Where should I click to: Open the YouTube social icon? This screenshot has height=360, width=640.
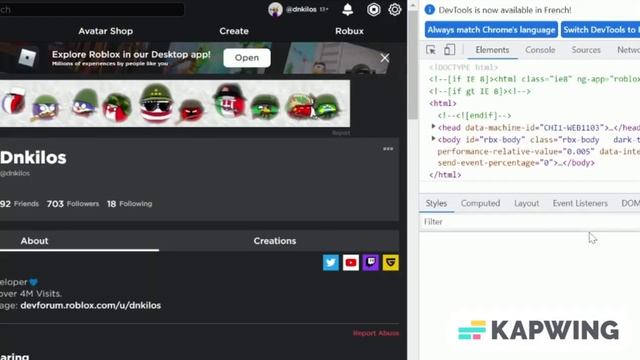[x=351, y=263]
